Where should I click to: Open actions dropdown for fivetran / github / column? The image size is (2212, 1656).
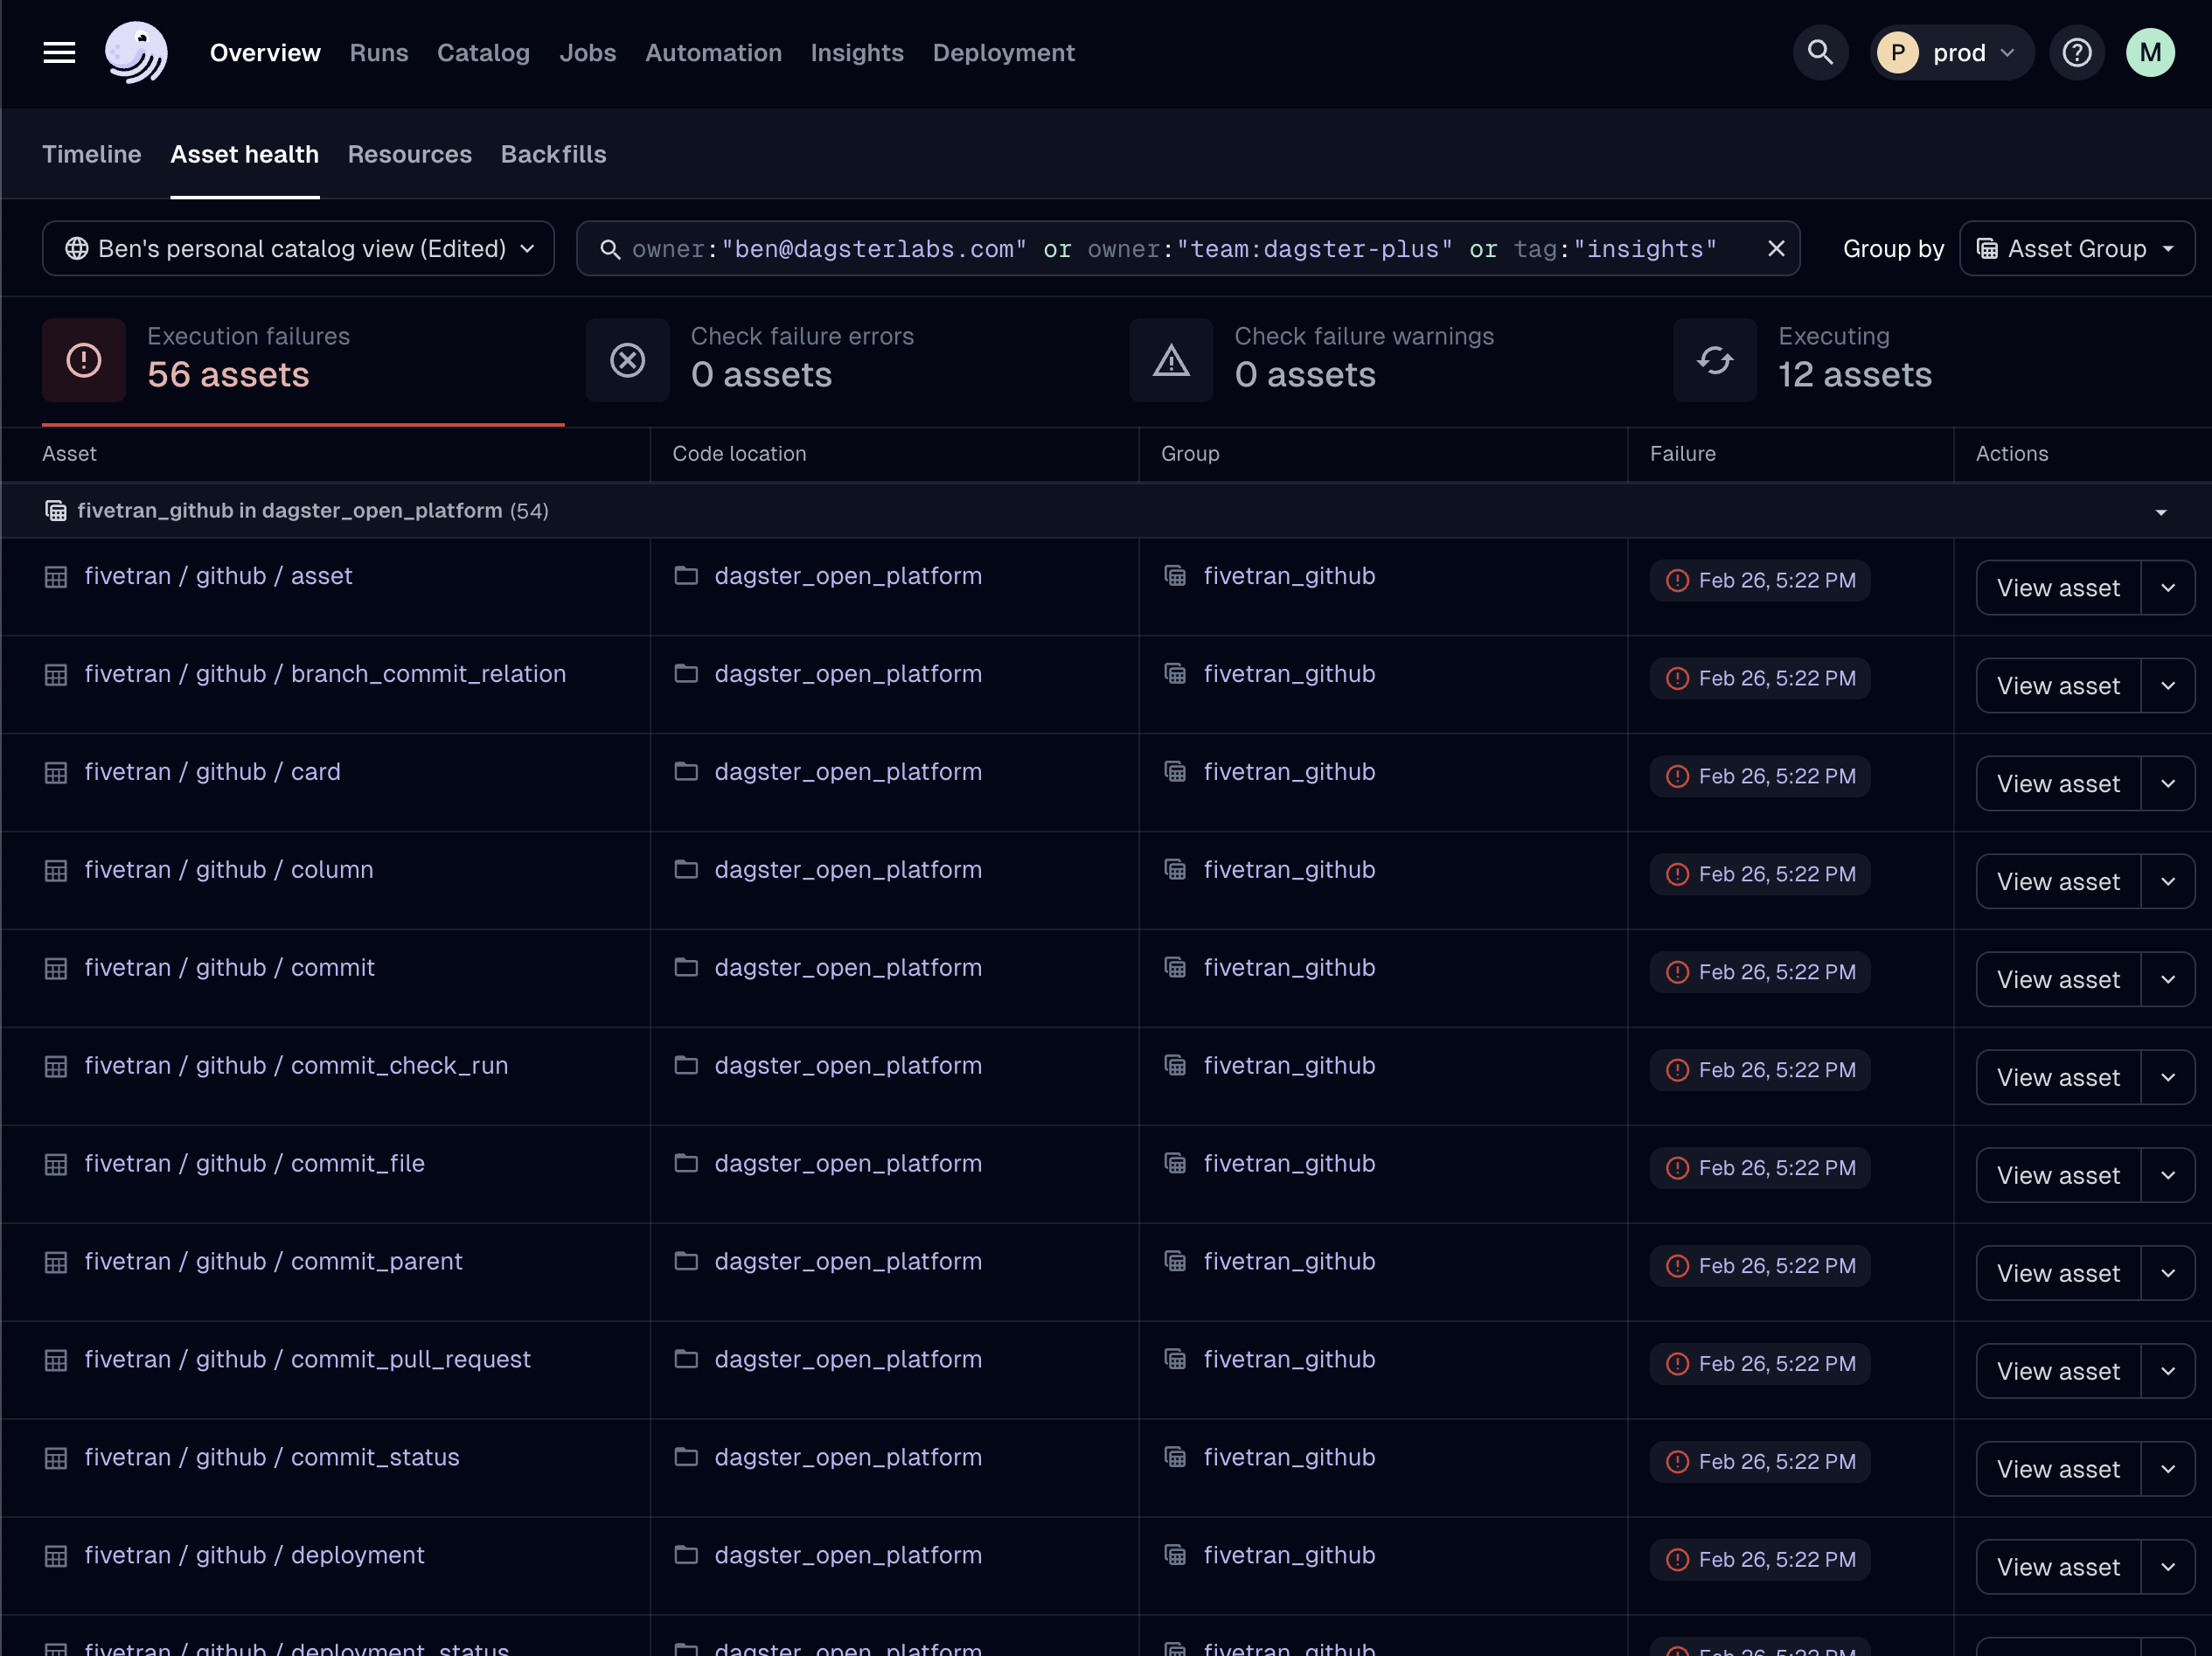click(x=2167, y=882)
